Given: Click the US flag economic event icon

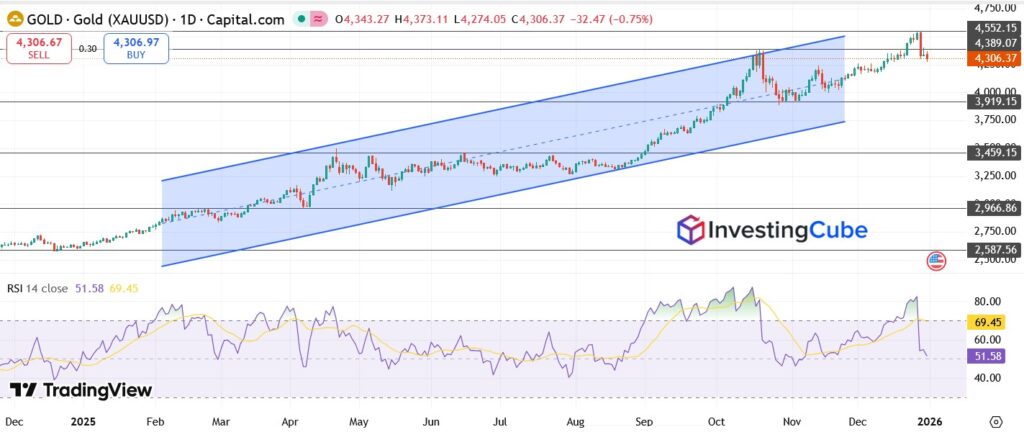Looking at the screenshot, I should (936, 261).
